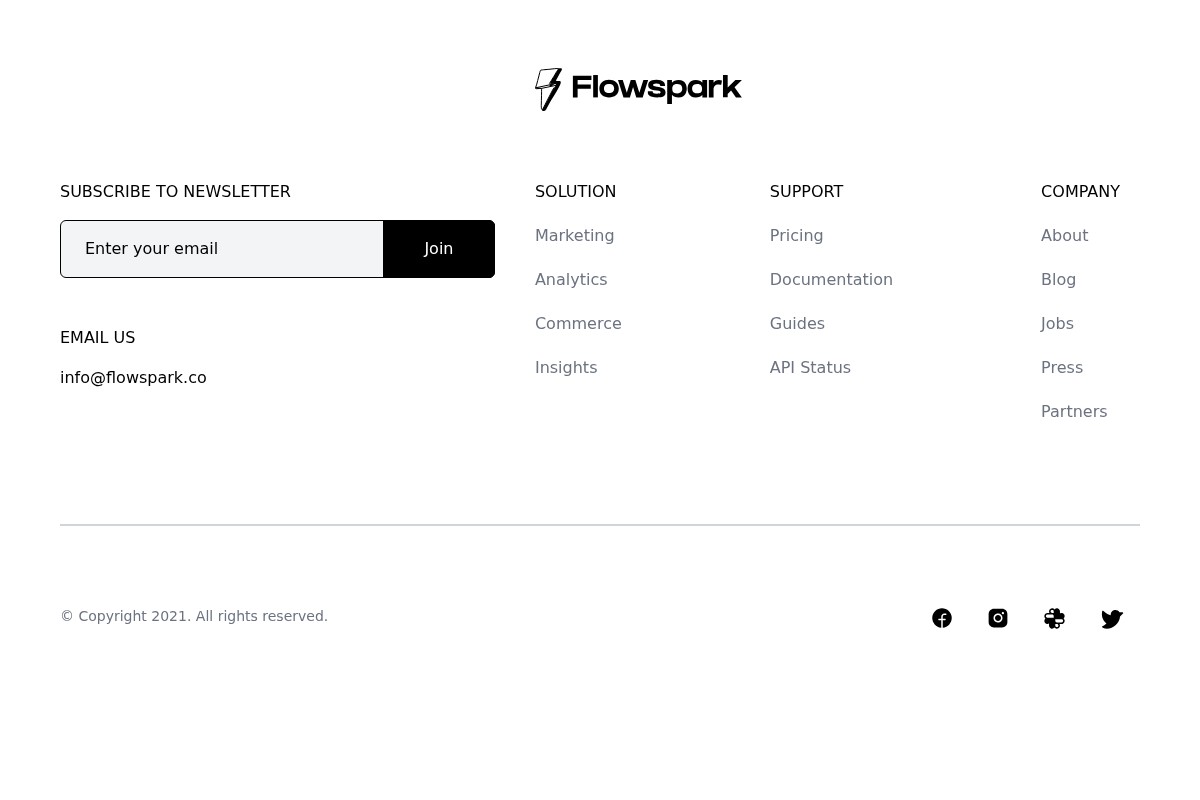Viewport: 1200px width, 800px height.
Task: Open the Commerce page link
Action: point(578,323)
